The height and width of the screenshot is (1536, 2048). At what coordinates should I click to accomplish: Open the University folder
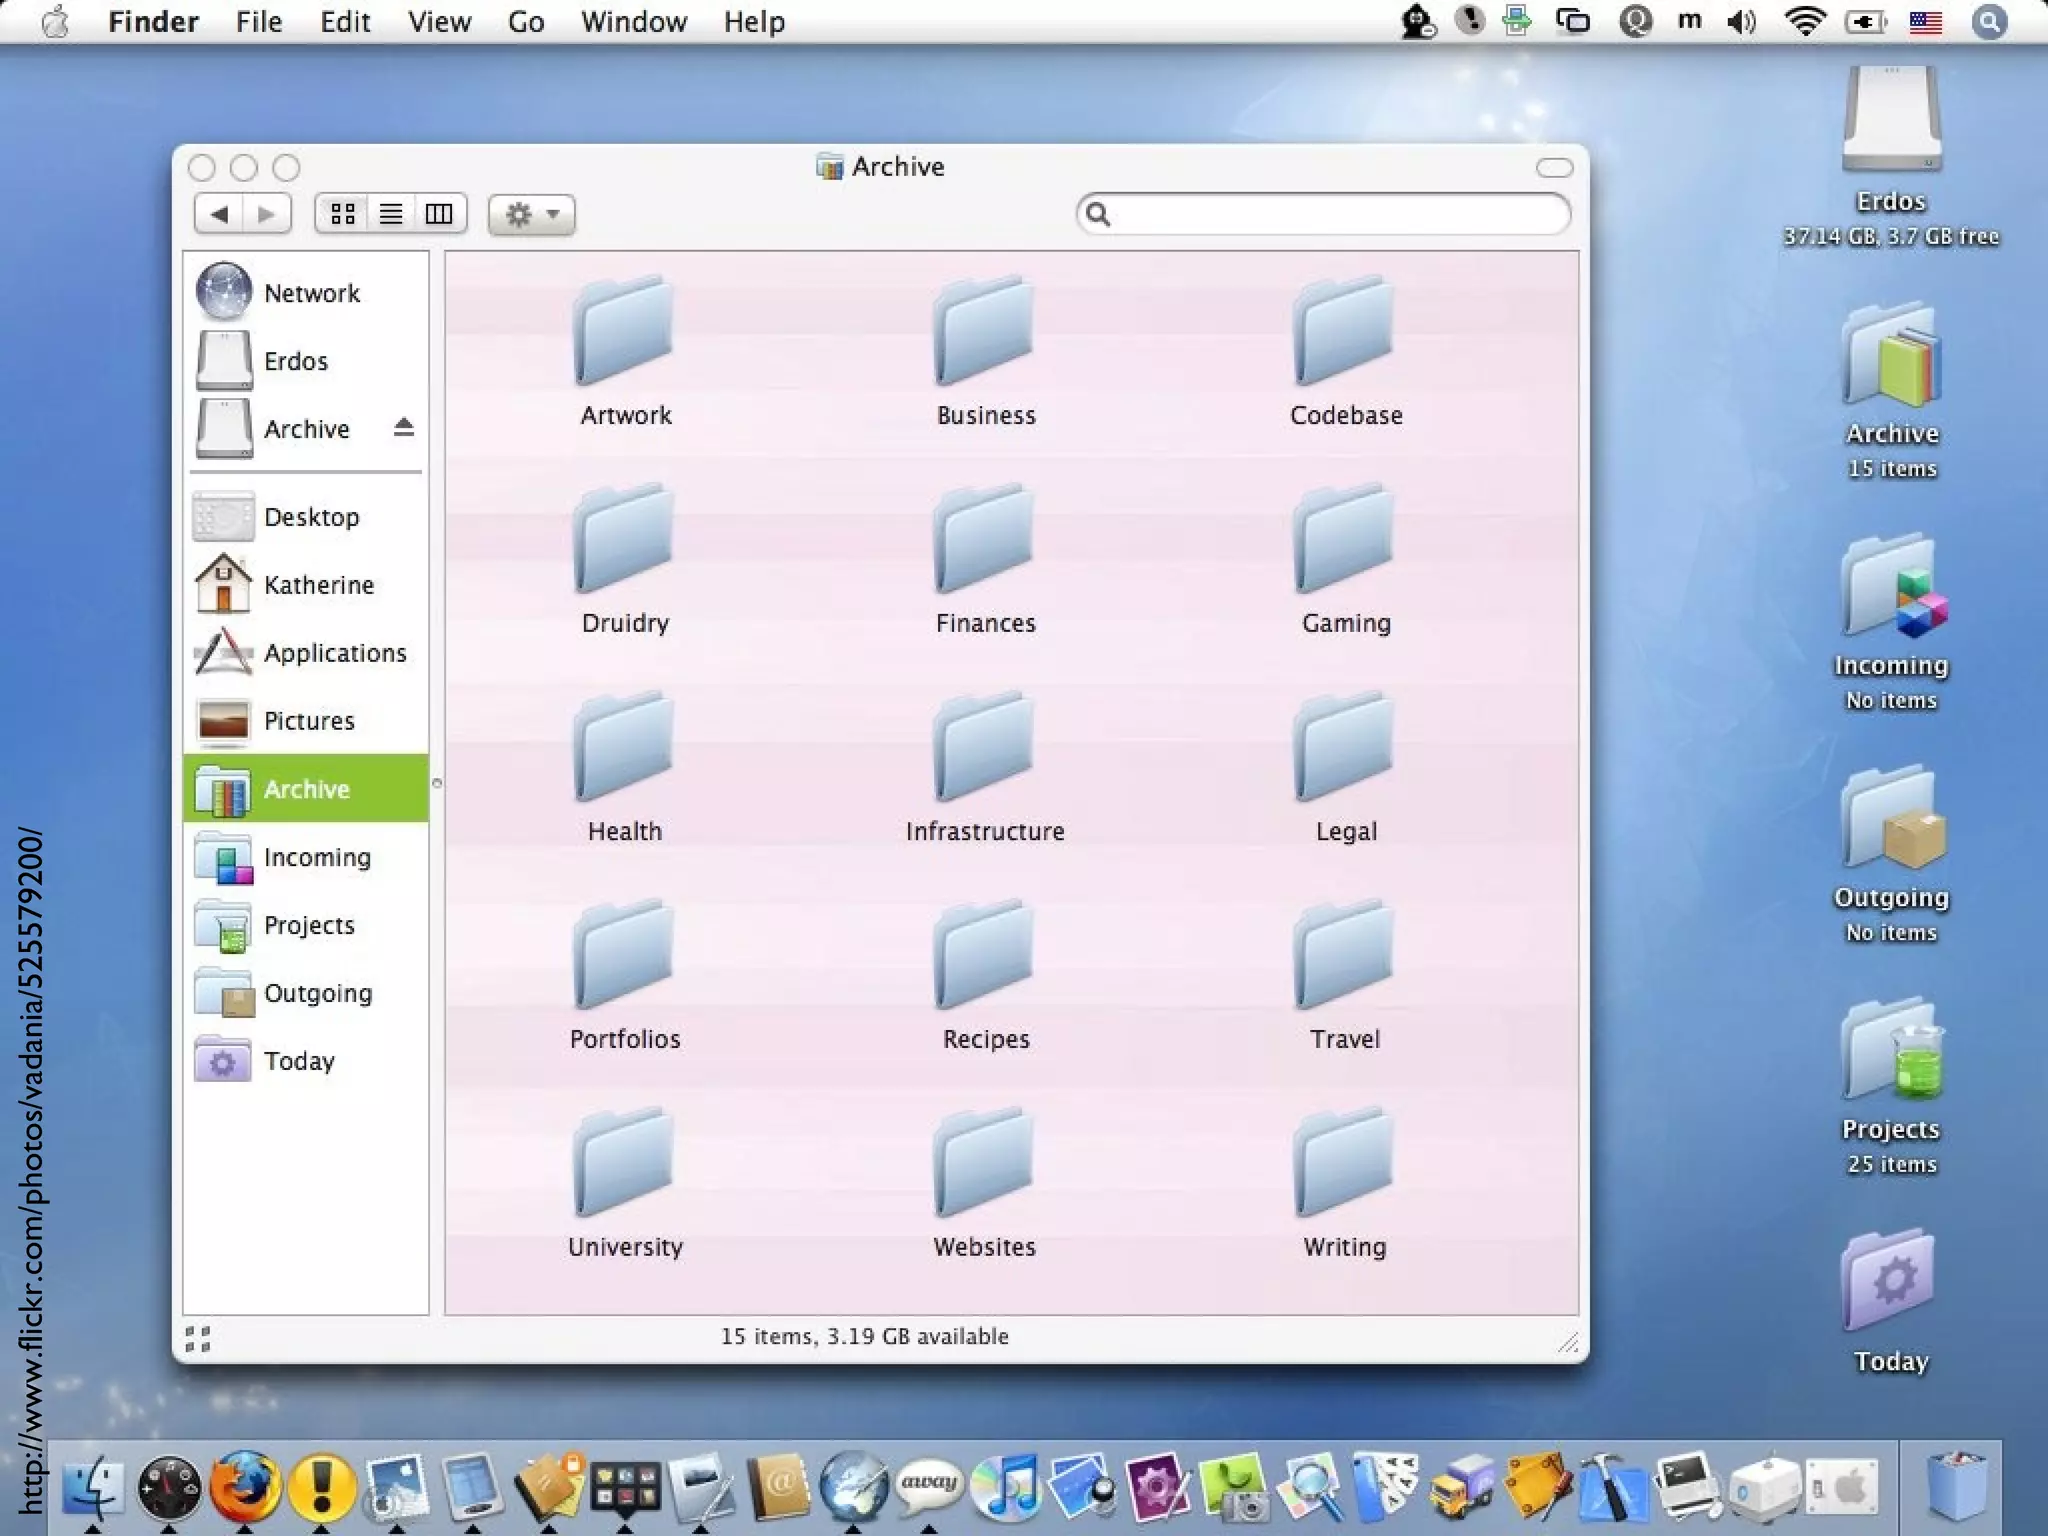[x=625, y=1165]
